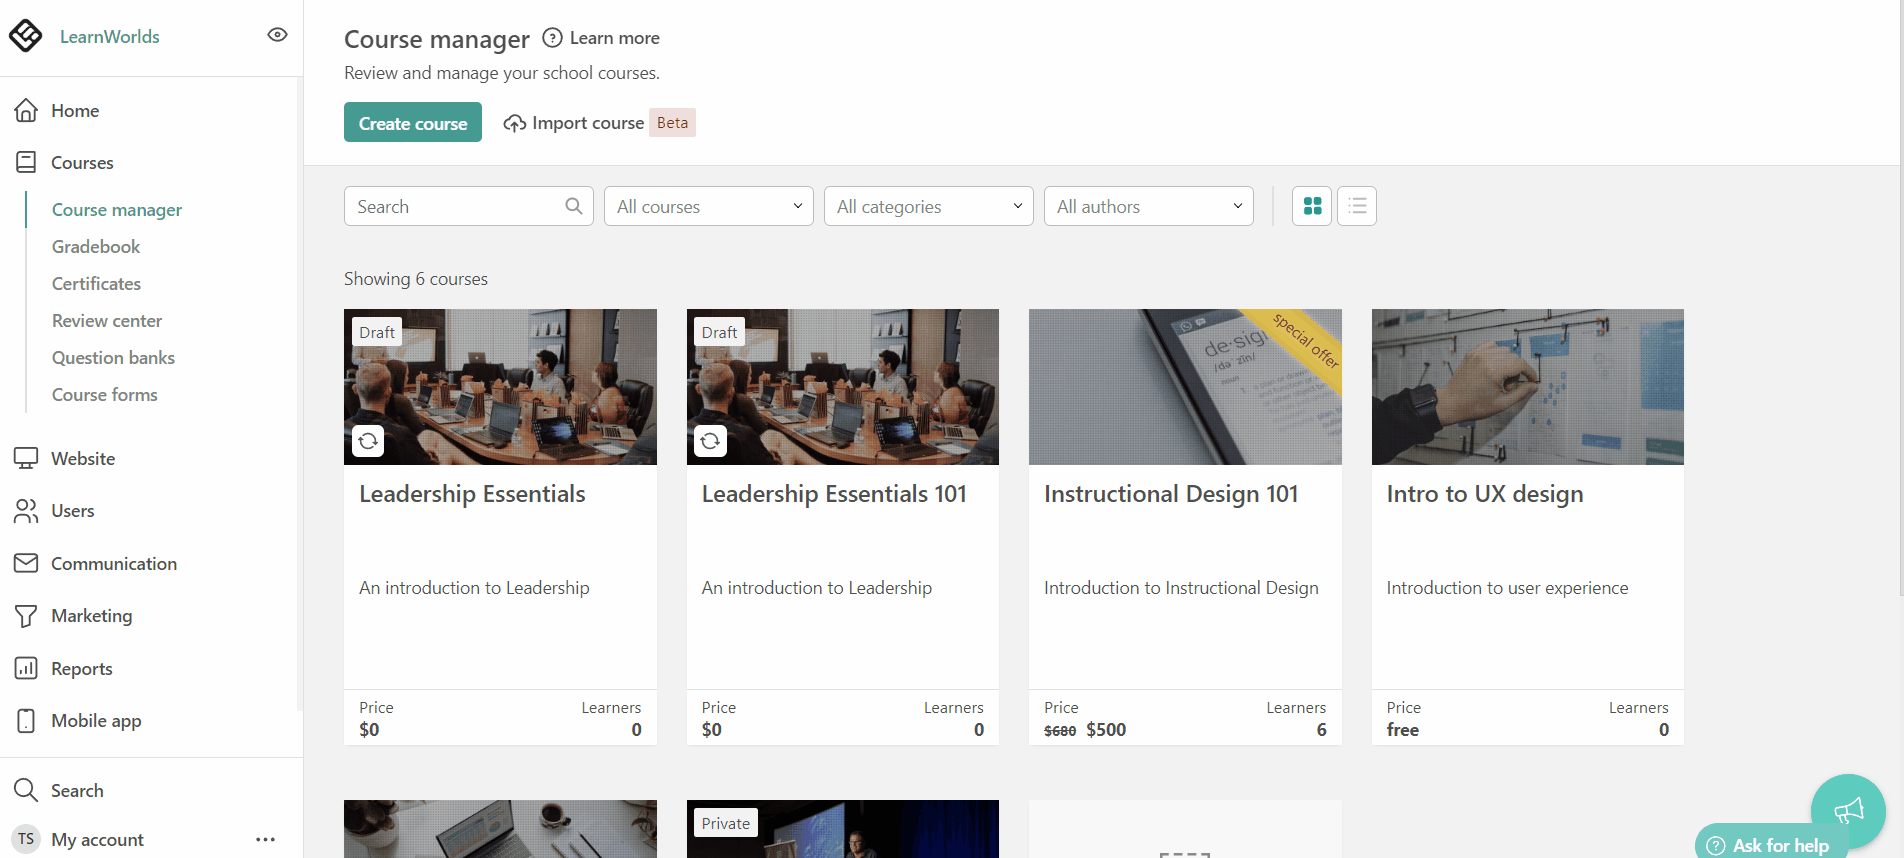Select Course manager in sidebar

pos(117,209)
